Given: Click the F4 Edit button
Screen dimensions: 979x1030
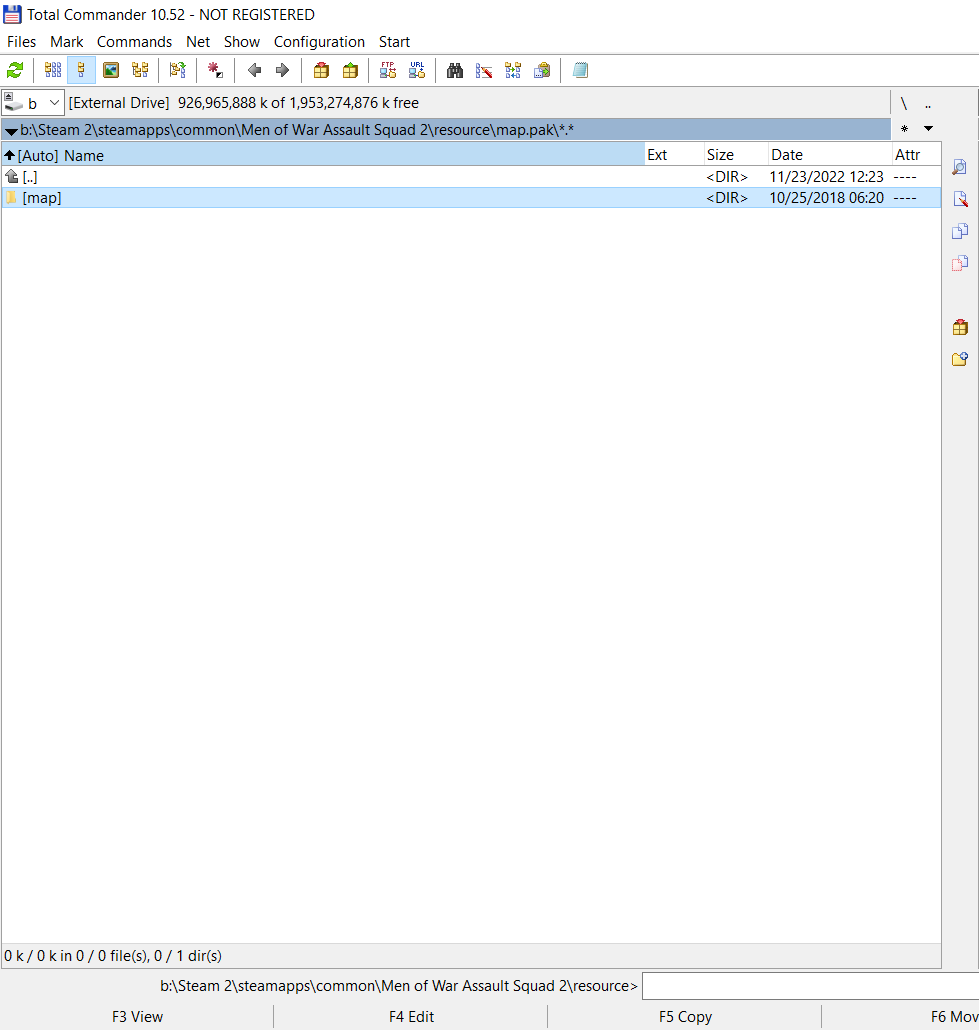Looking at the screenshot, I should (411, 1016).
